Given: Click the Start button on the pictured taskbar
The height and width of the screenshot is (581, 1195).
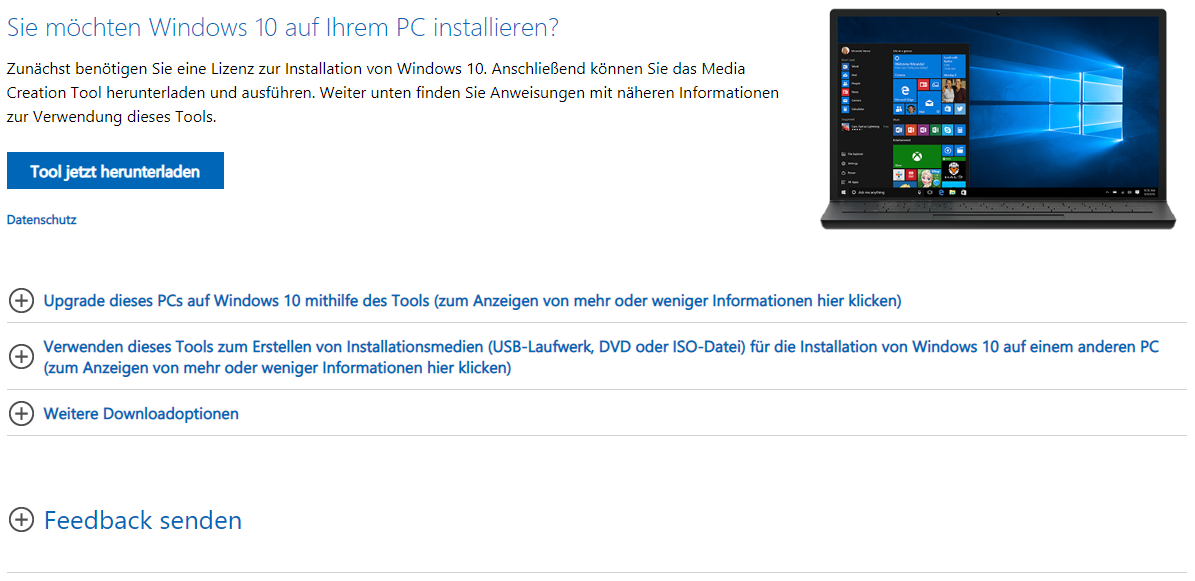Looking at the screenshot, I should [843, 191].
